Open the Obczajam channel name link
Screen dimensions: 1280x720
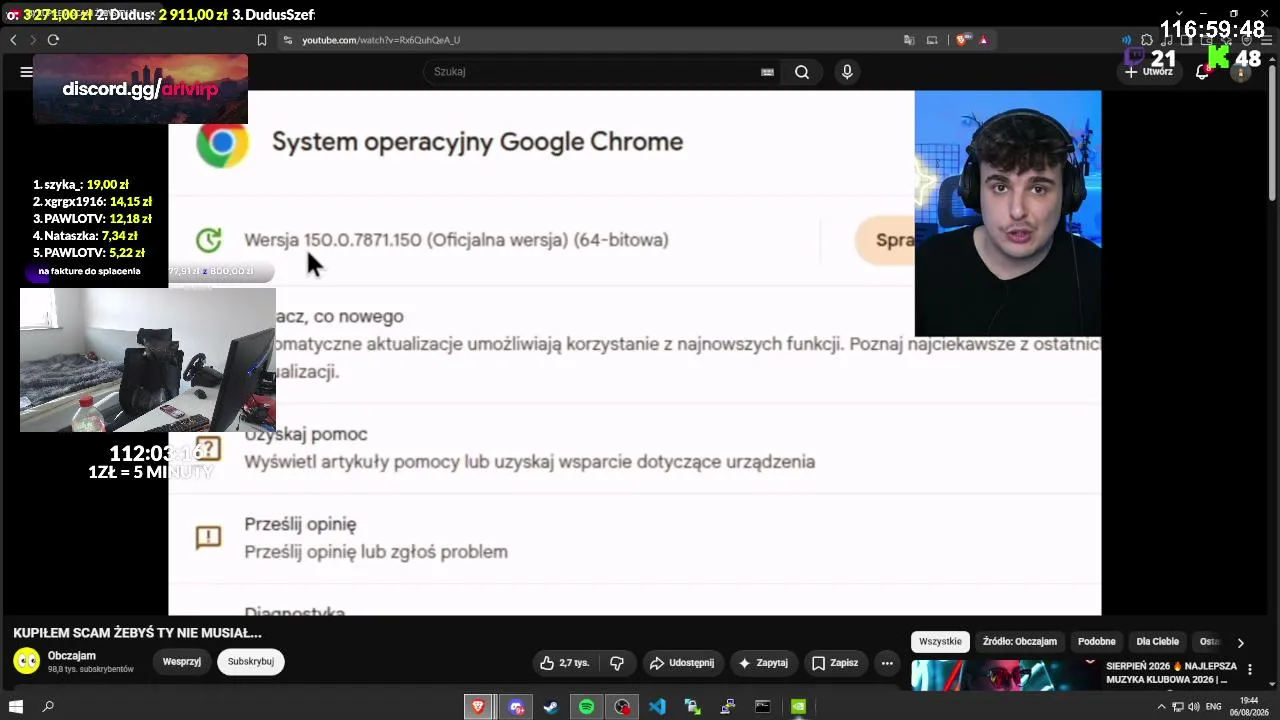pyautogui.click(x=72, y=656)
